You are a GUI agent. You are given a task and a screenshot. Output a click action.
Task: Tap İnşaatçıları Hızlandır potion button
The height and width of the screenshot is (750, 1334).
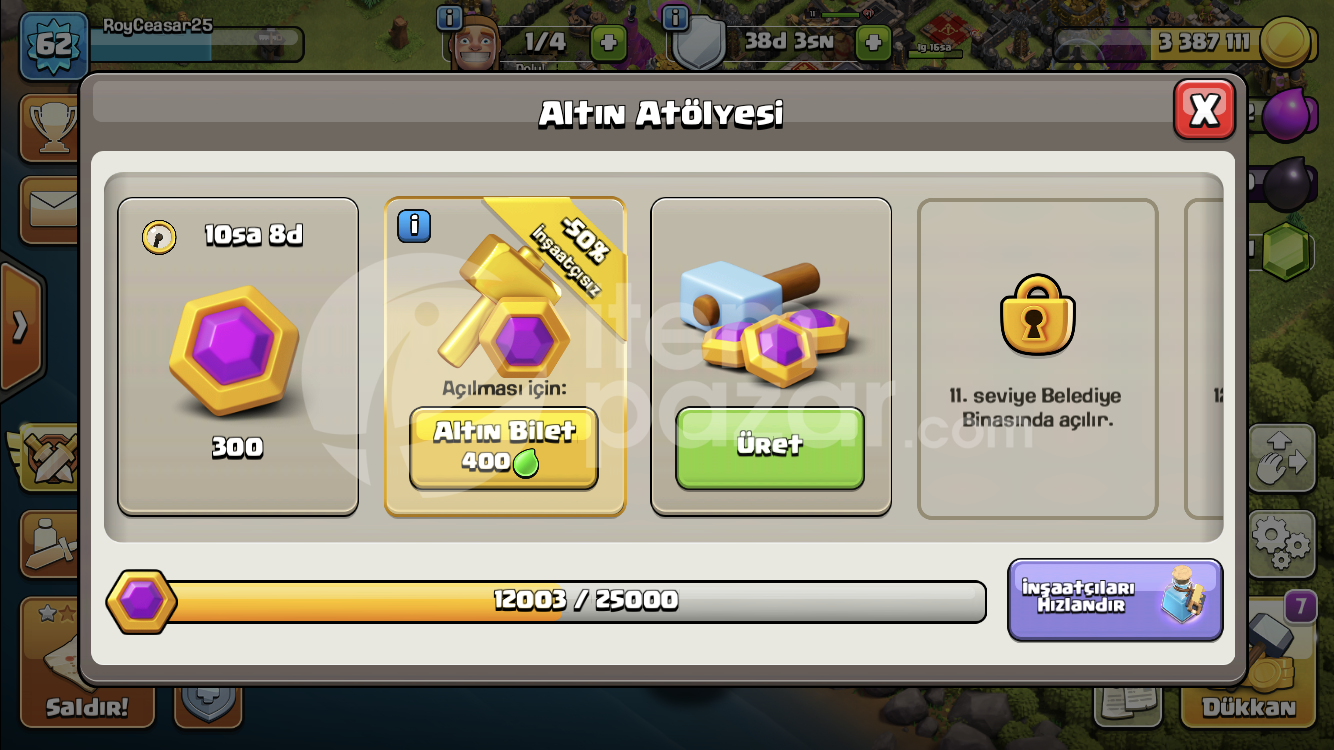pos(1115,598)
